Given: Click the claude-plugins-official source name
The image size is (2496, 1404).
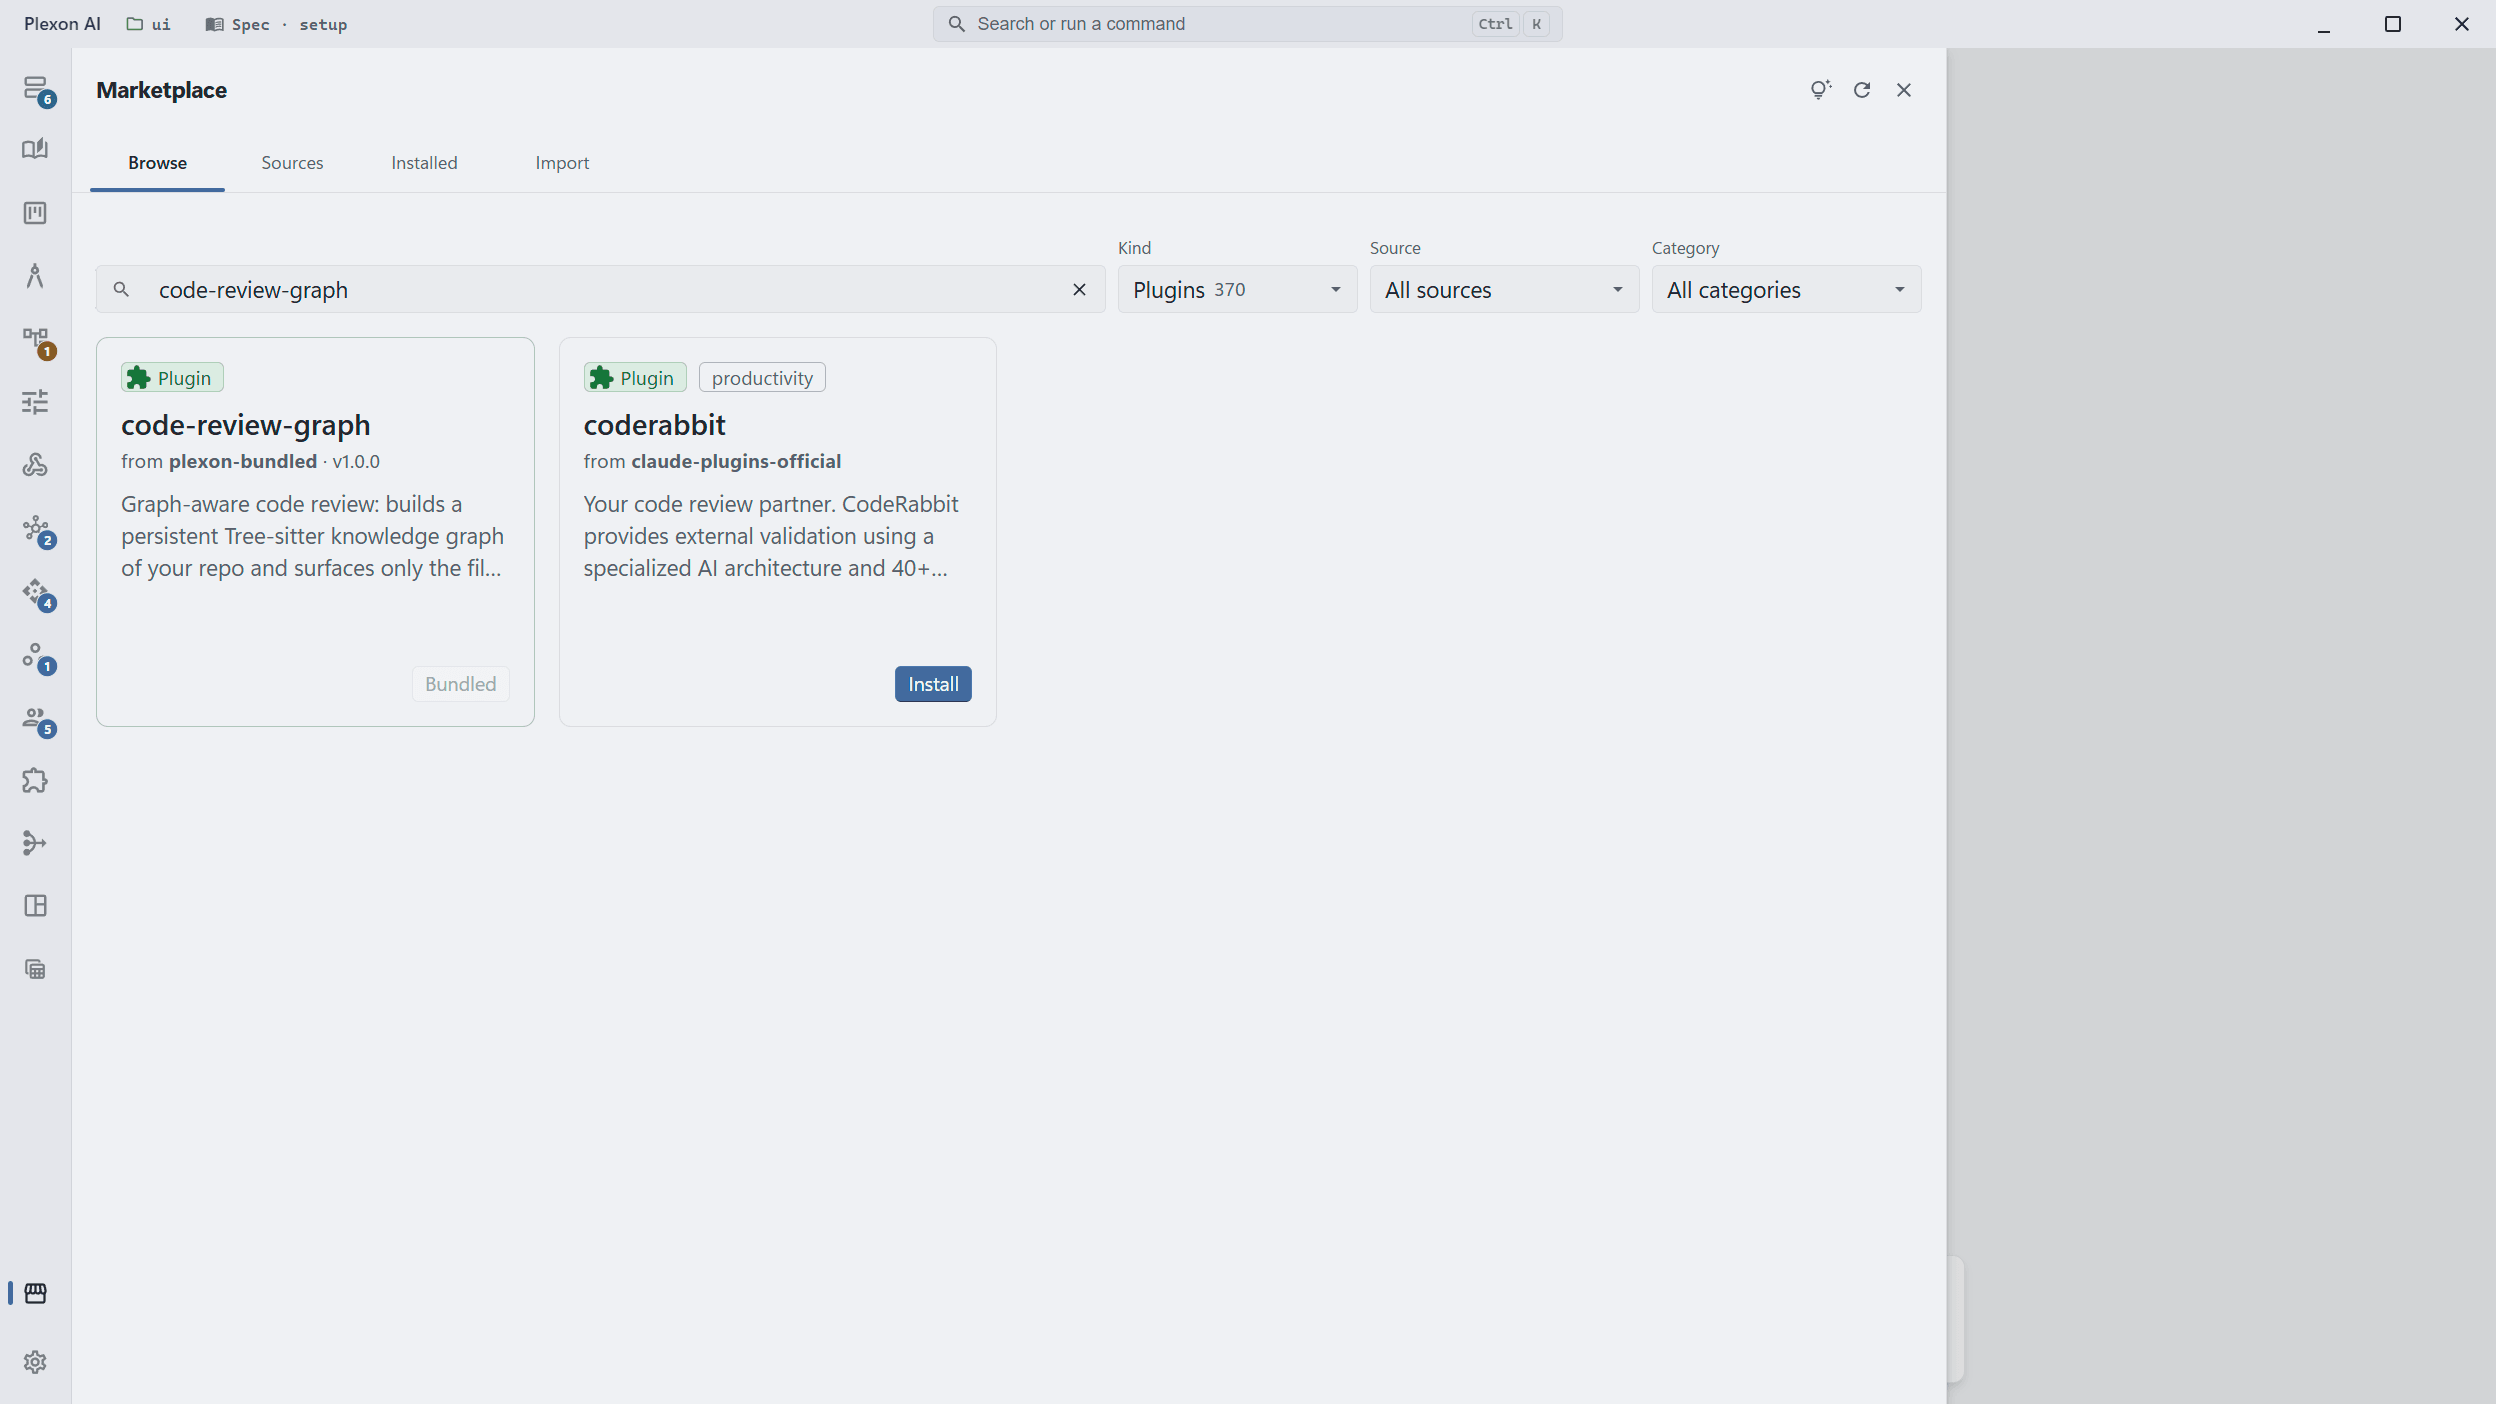Looking at the screenshot, I should (x=736, y=461).
